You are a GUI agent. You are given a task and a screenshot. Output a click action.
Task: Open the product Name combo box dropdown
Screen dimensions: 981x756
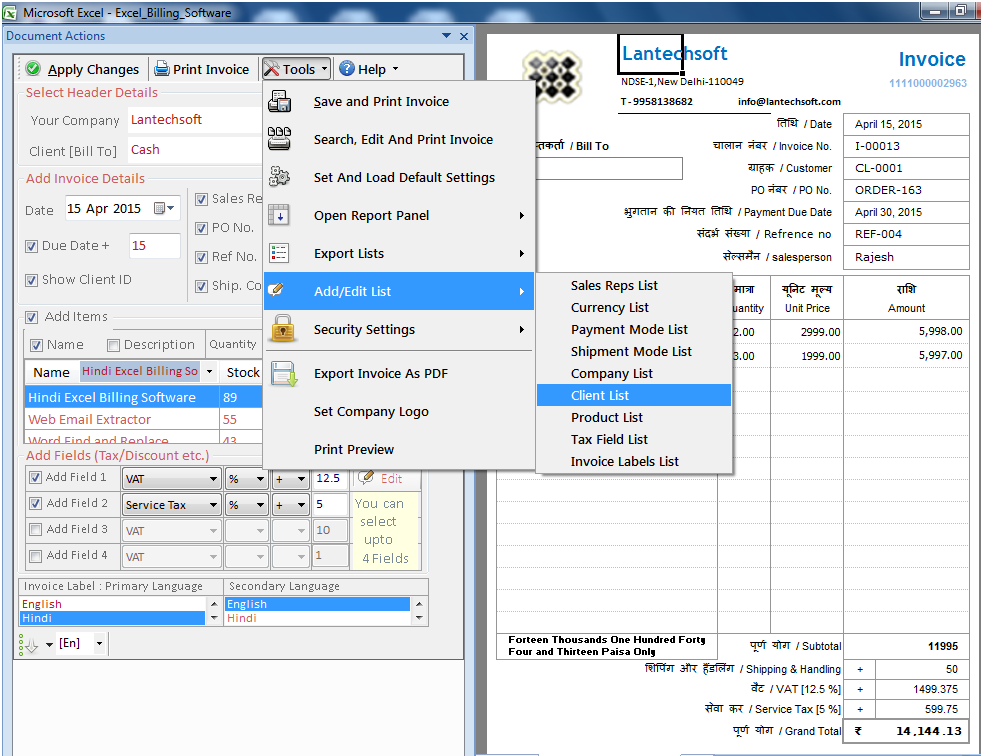[x=210, y=372]
